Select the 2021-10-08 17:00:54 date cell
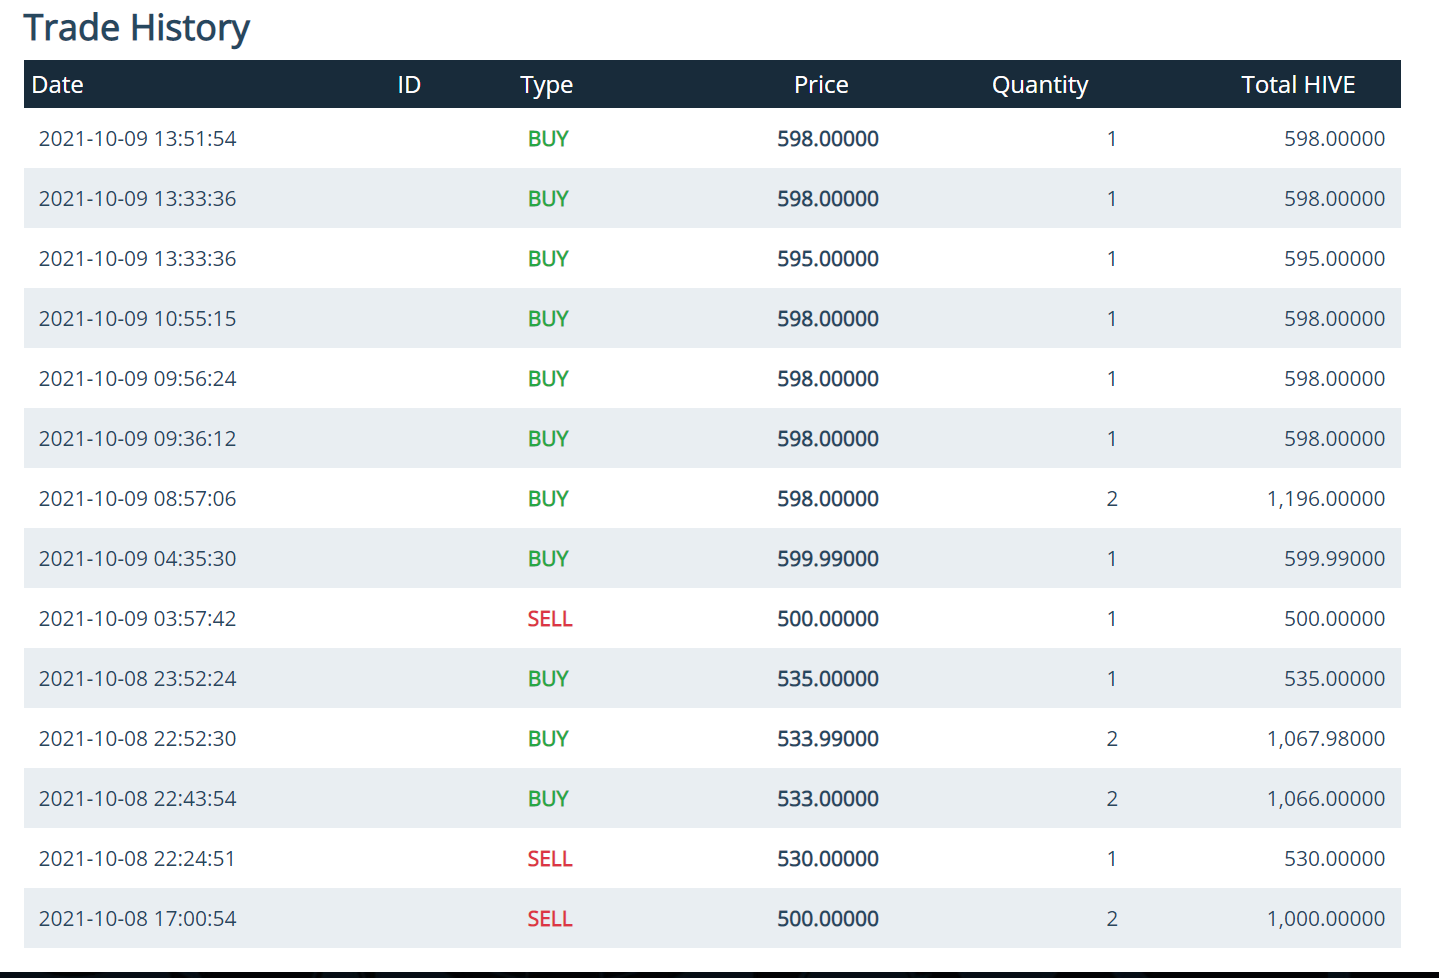The height and width of the screenshot is (978, 1439). [137, 919]
